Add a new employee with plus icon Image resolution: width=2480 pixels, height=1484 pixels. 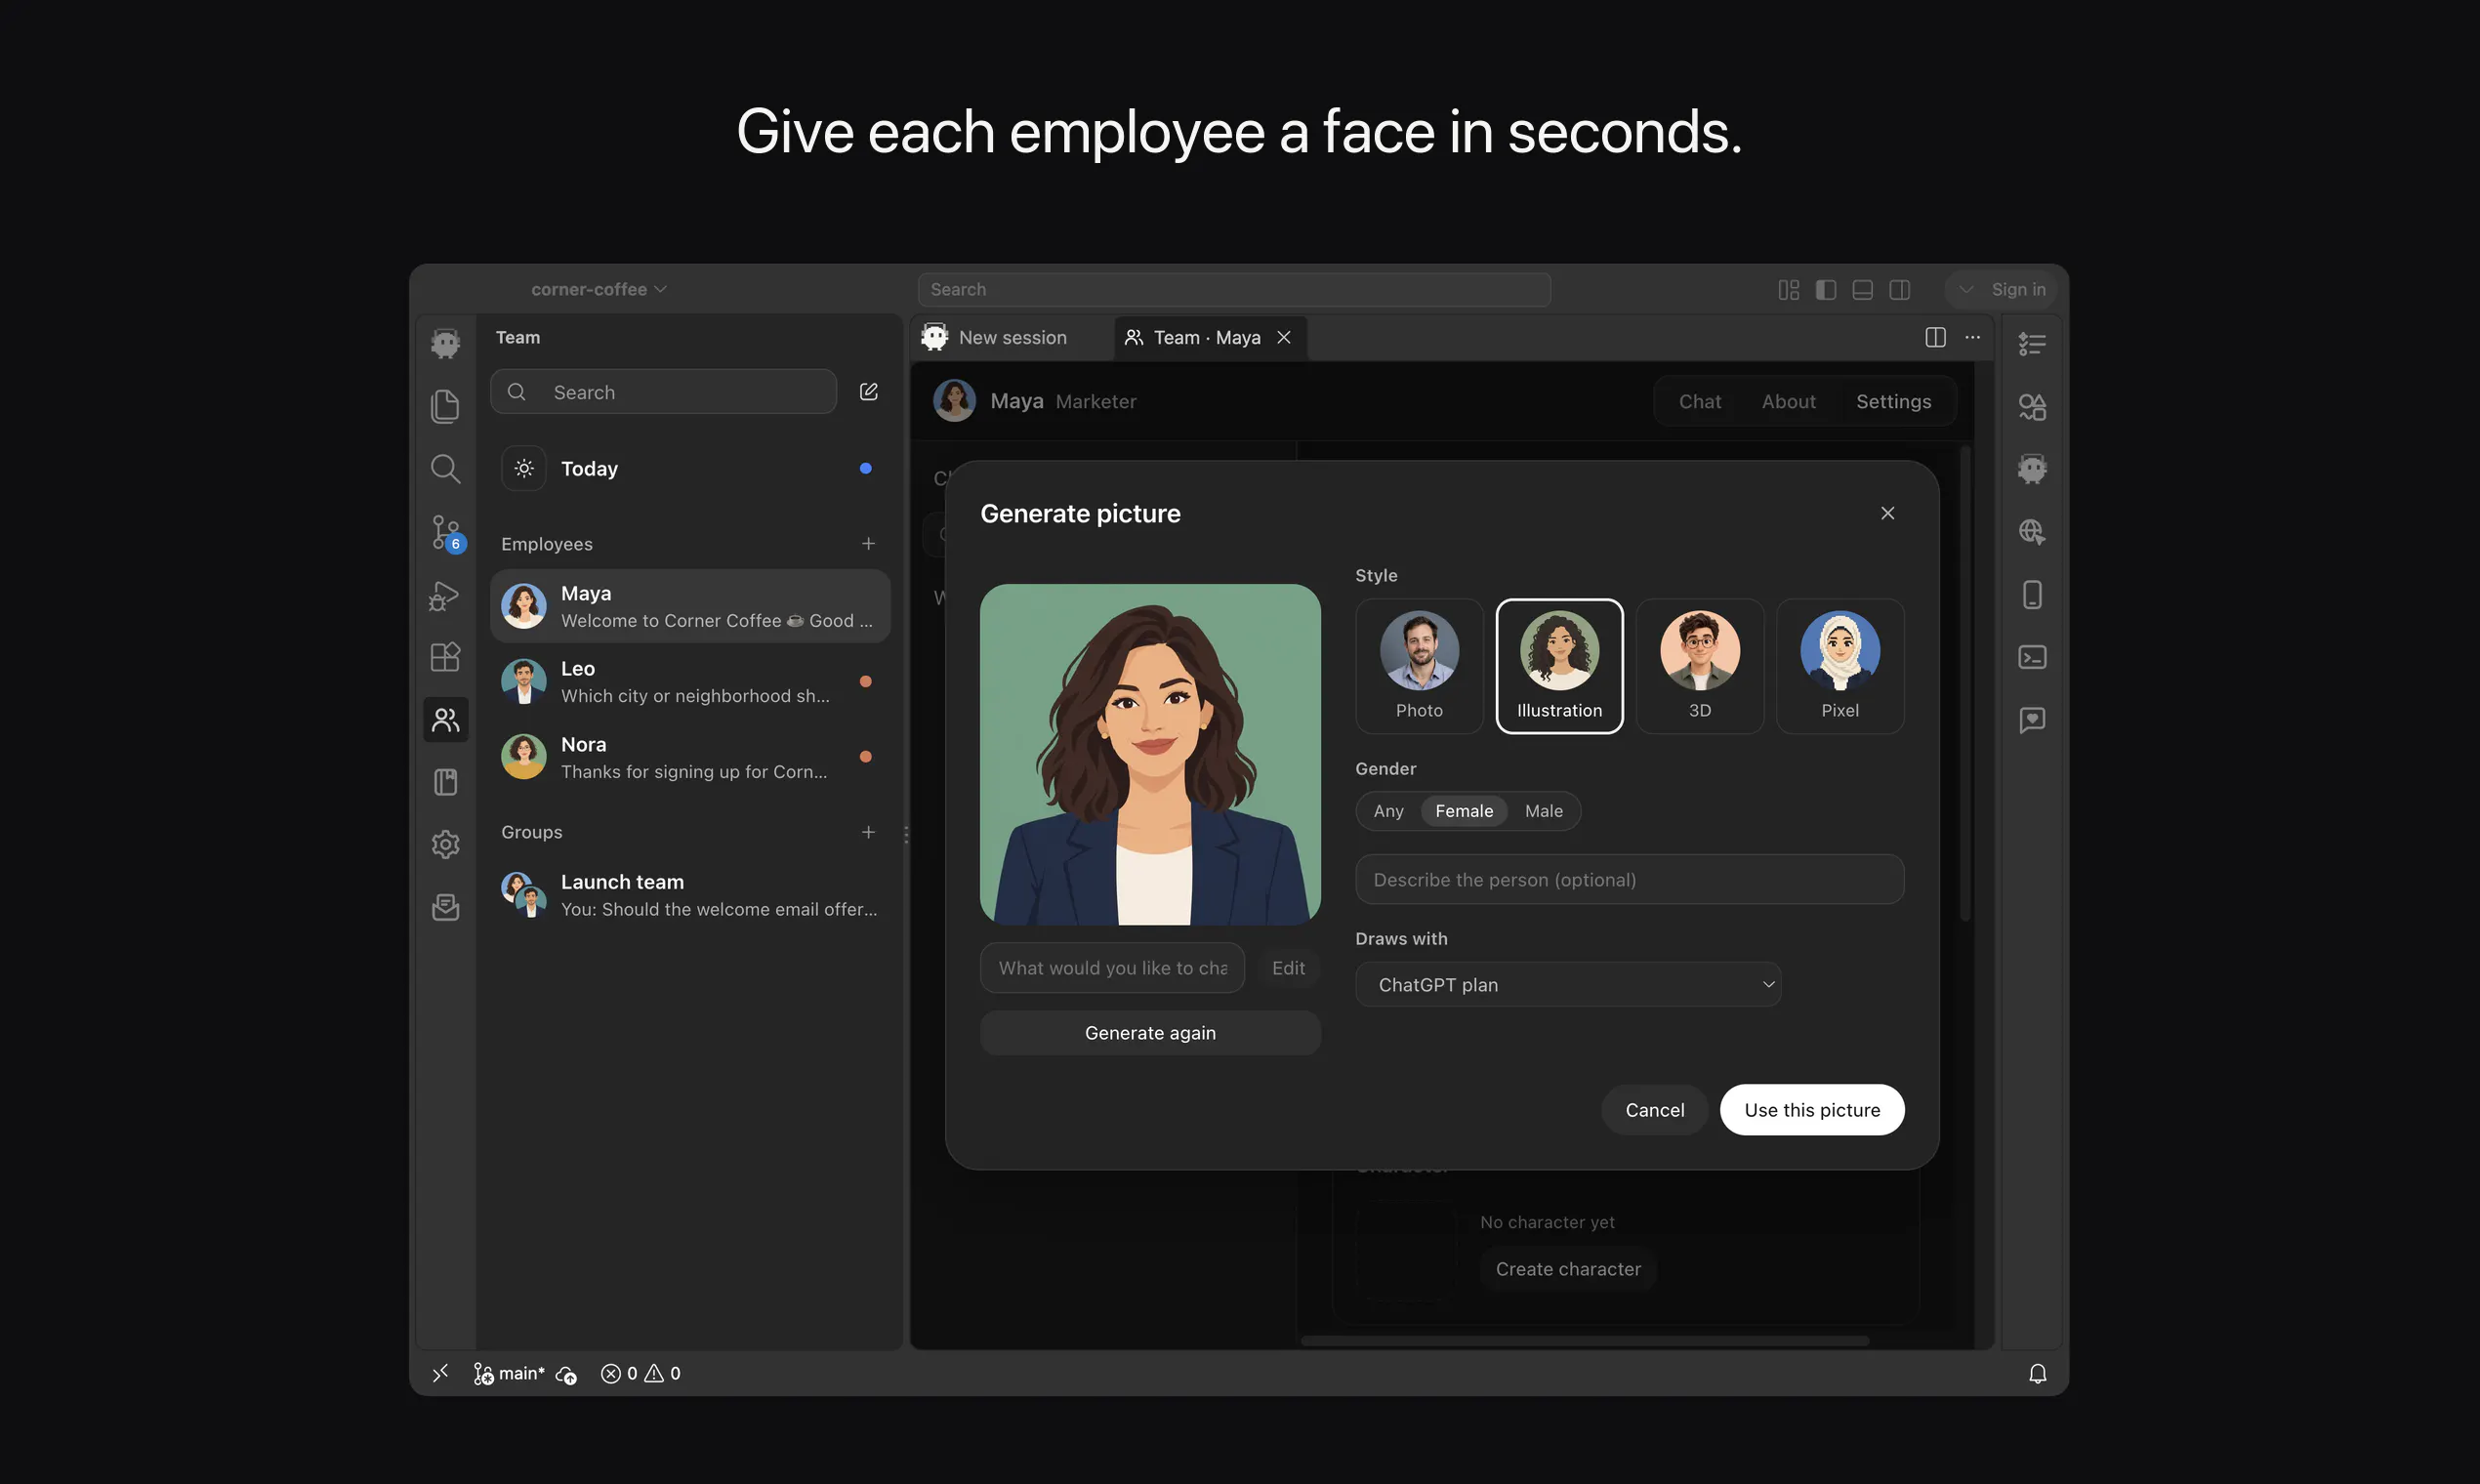[868, 543]
